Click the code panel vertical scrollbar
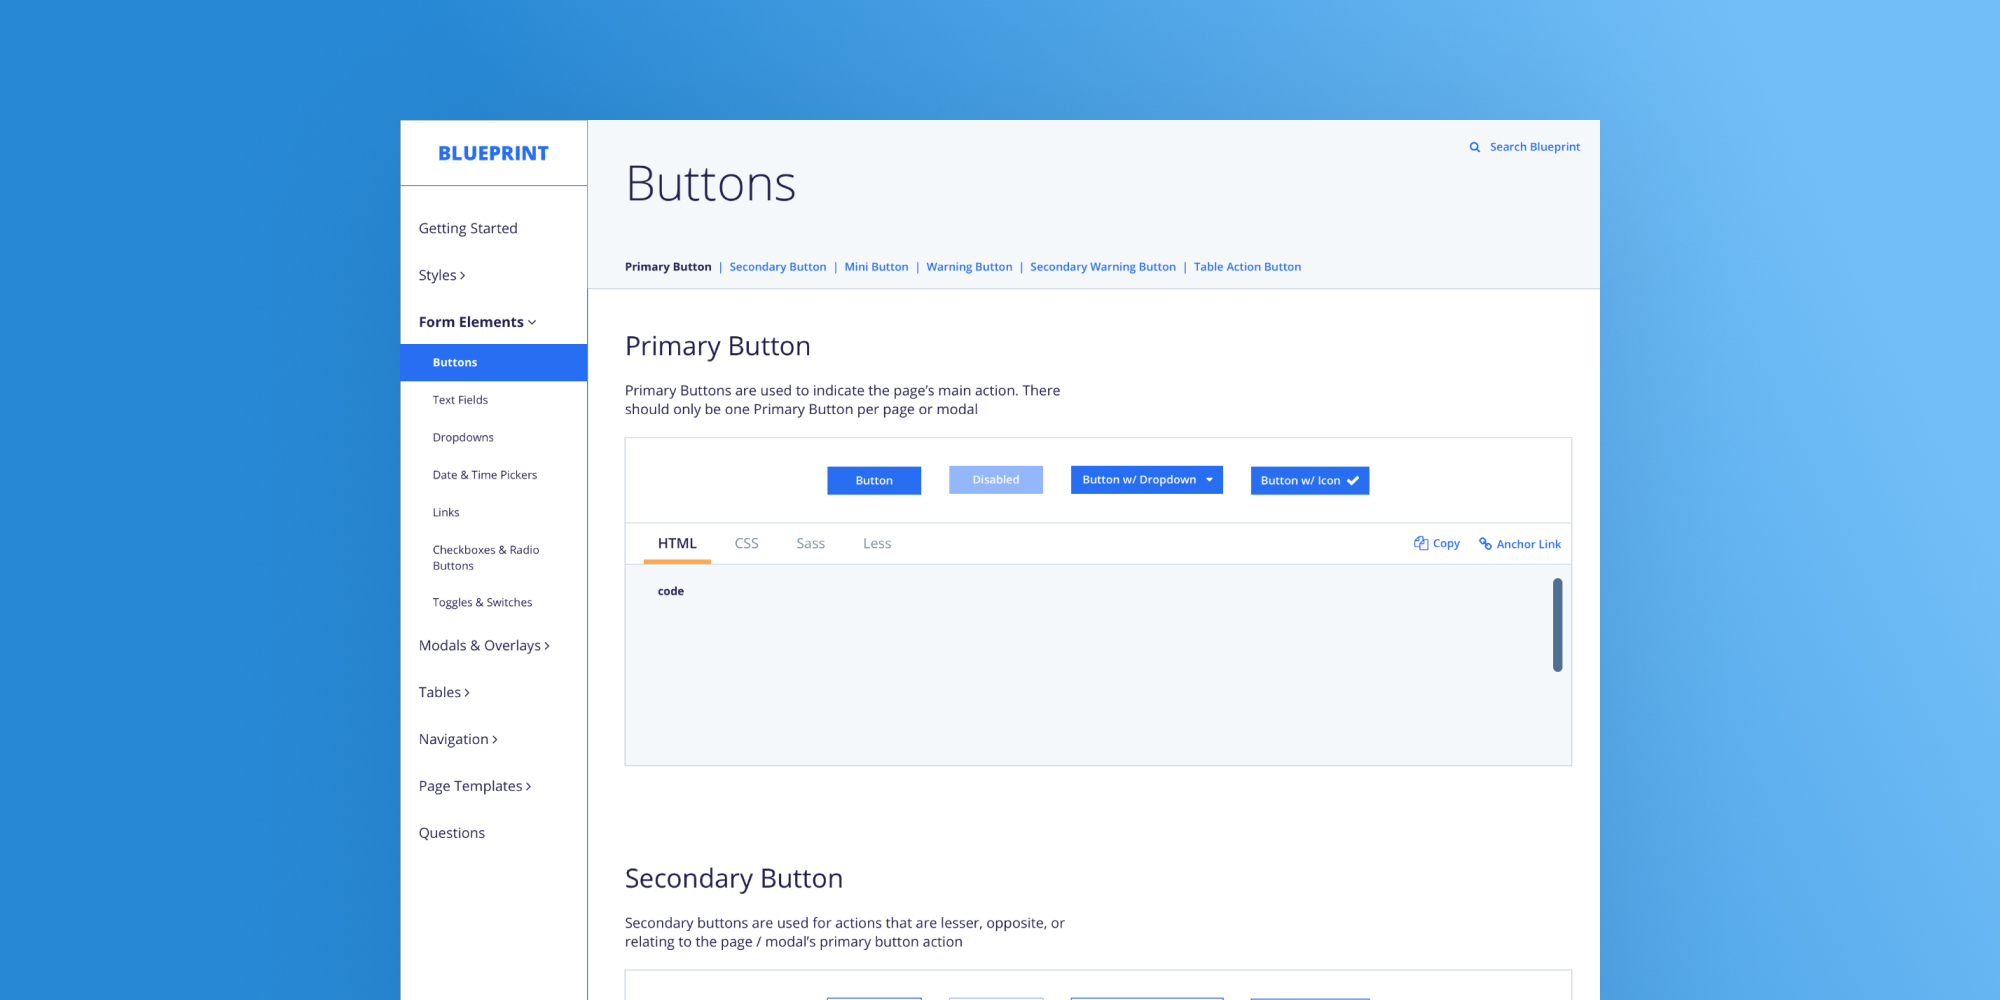 1557,625
